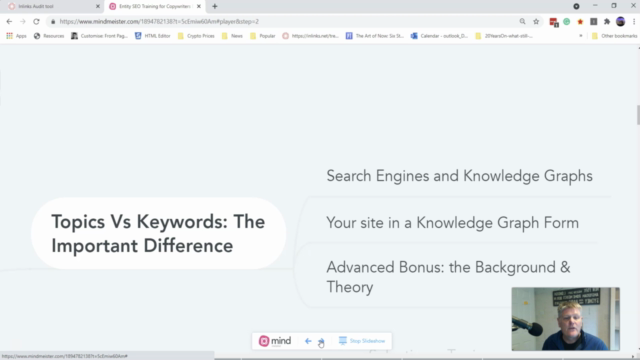Click the Search Engines and Knowledge Graphs topic
640x360 pixels.
pos(459,176)
